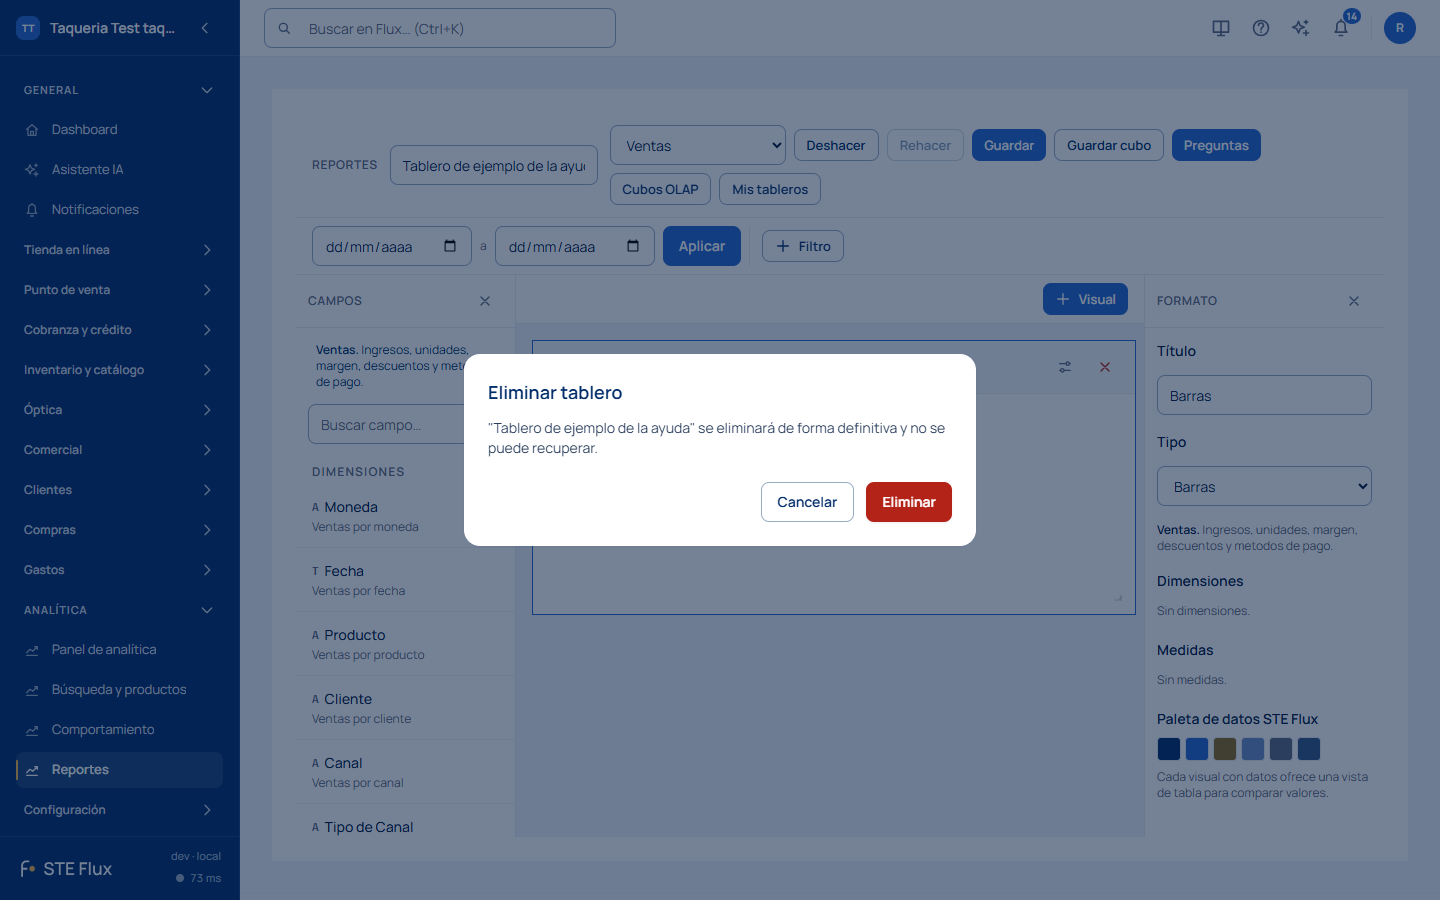Expand the Inventario y catálogo section
The width and height of the screenshot is (1440, 900).
pyautogui.click(x=119, y=370)
